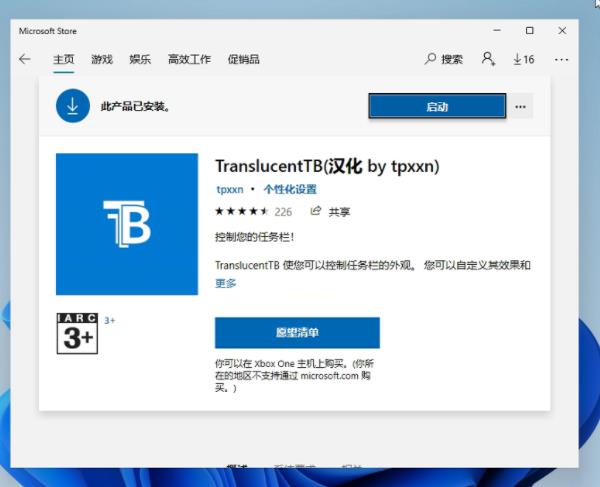This screenshot has height=487, width=600.
Task: Click the TranslucentTB app logo image
Action: (127, 224)
